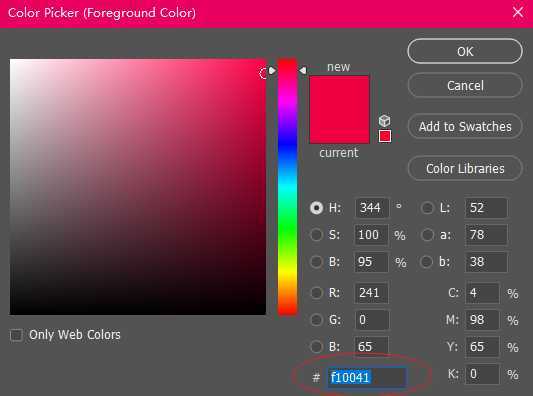Viewport: 533px width, 396px height.
Task: Click the Cancel button
Action: pos(465,85)
